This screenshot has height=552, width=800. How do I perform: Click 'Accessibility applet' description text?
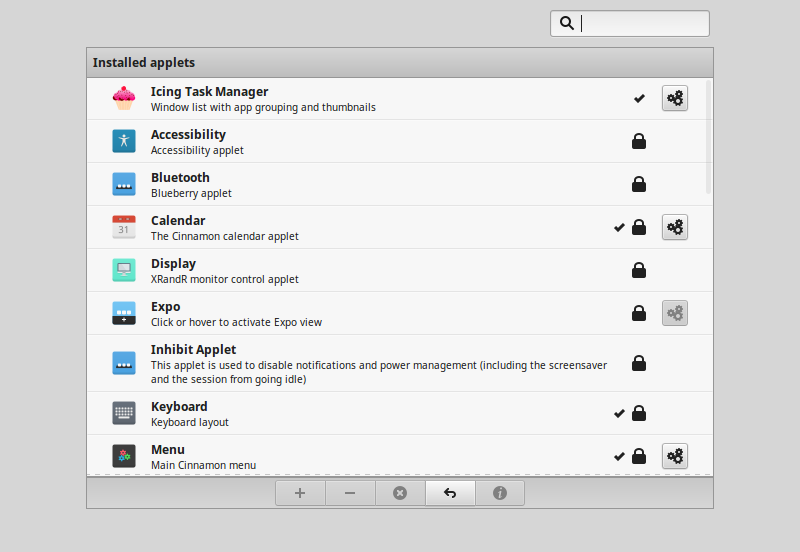click(x=197, y=150)
